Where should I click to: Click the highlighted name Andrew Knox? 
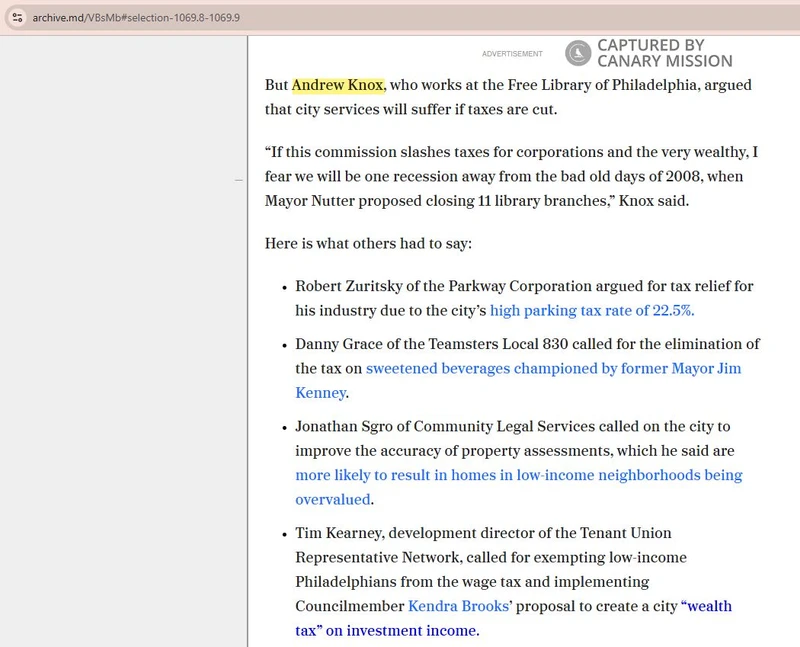[338, 85]
